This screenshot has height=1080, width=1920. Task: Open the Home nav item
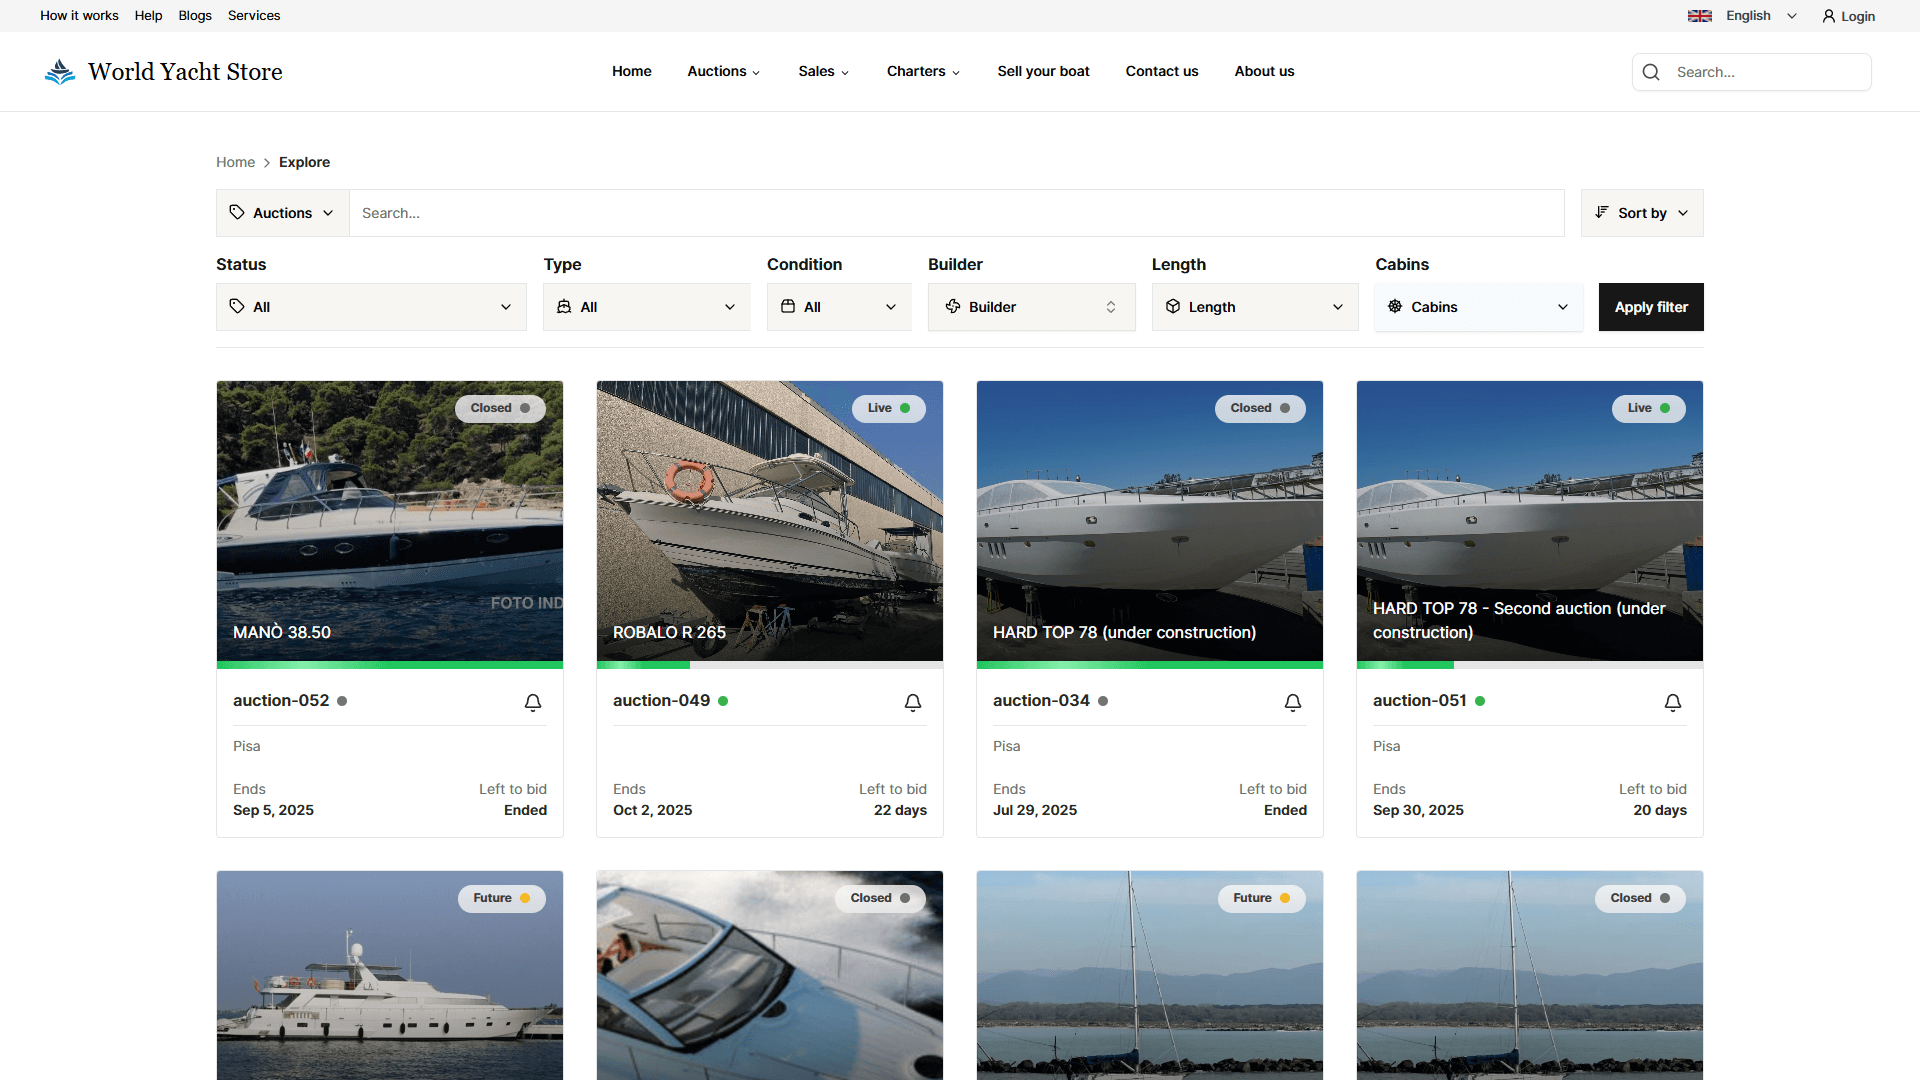(632, 71)
